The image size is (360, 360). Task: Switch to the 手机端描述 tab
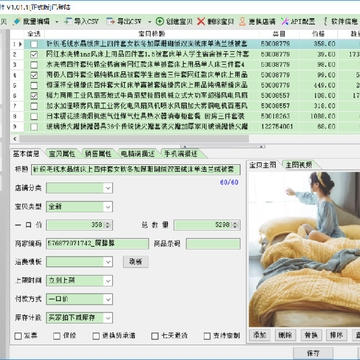tap(180, 154)
